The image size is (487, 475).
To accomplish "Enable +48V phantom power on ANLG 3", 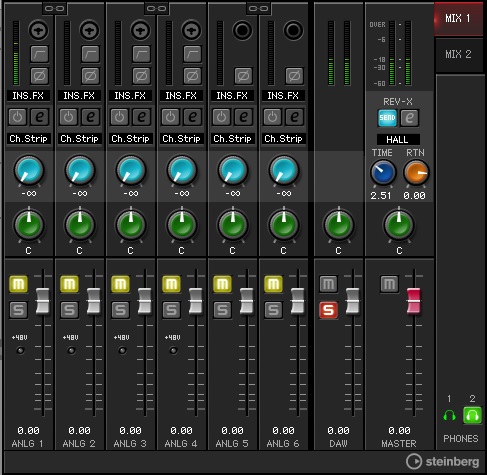I will [x=122, y=350].
